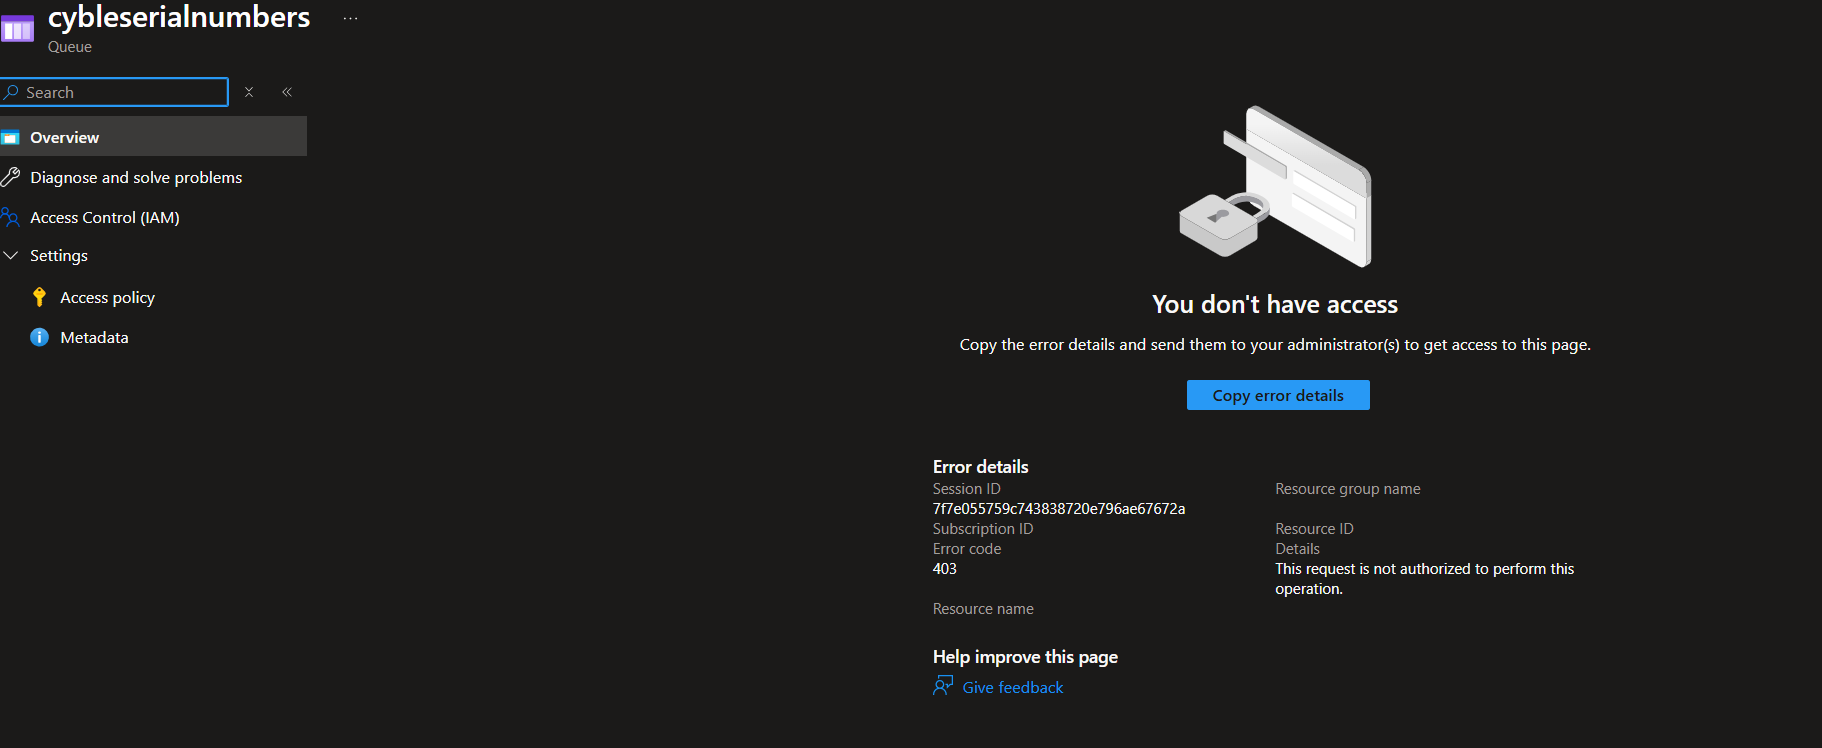Open the ellipsis more options menu
This screenshot has width=1822, height=748.
point(350,18)
